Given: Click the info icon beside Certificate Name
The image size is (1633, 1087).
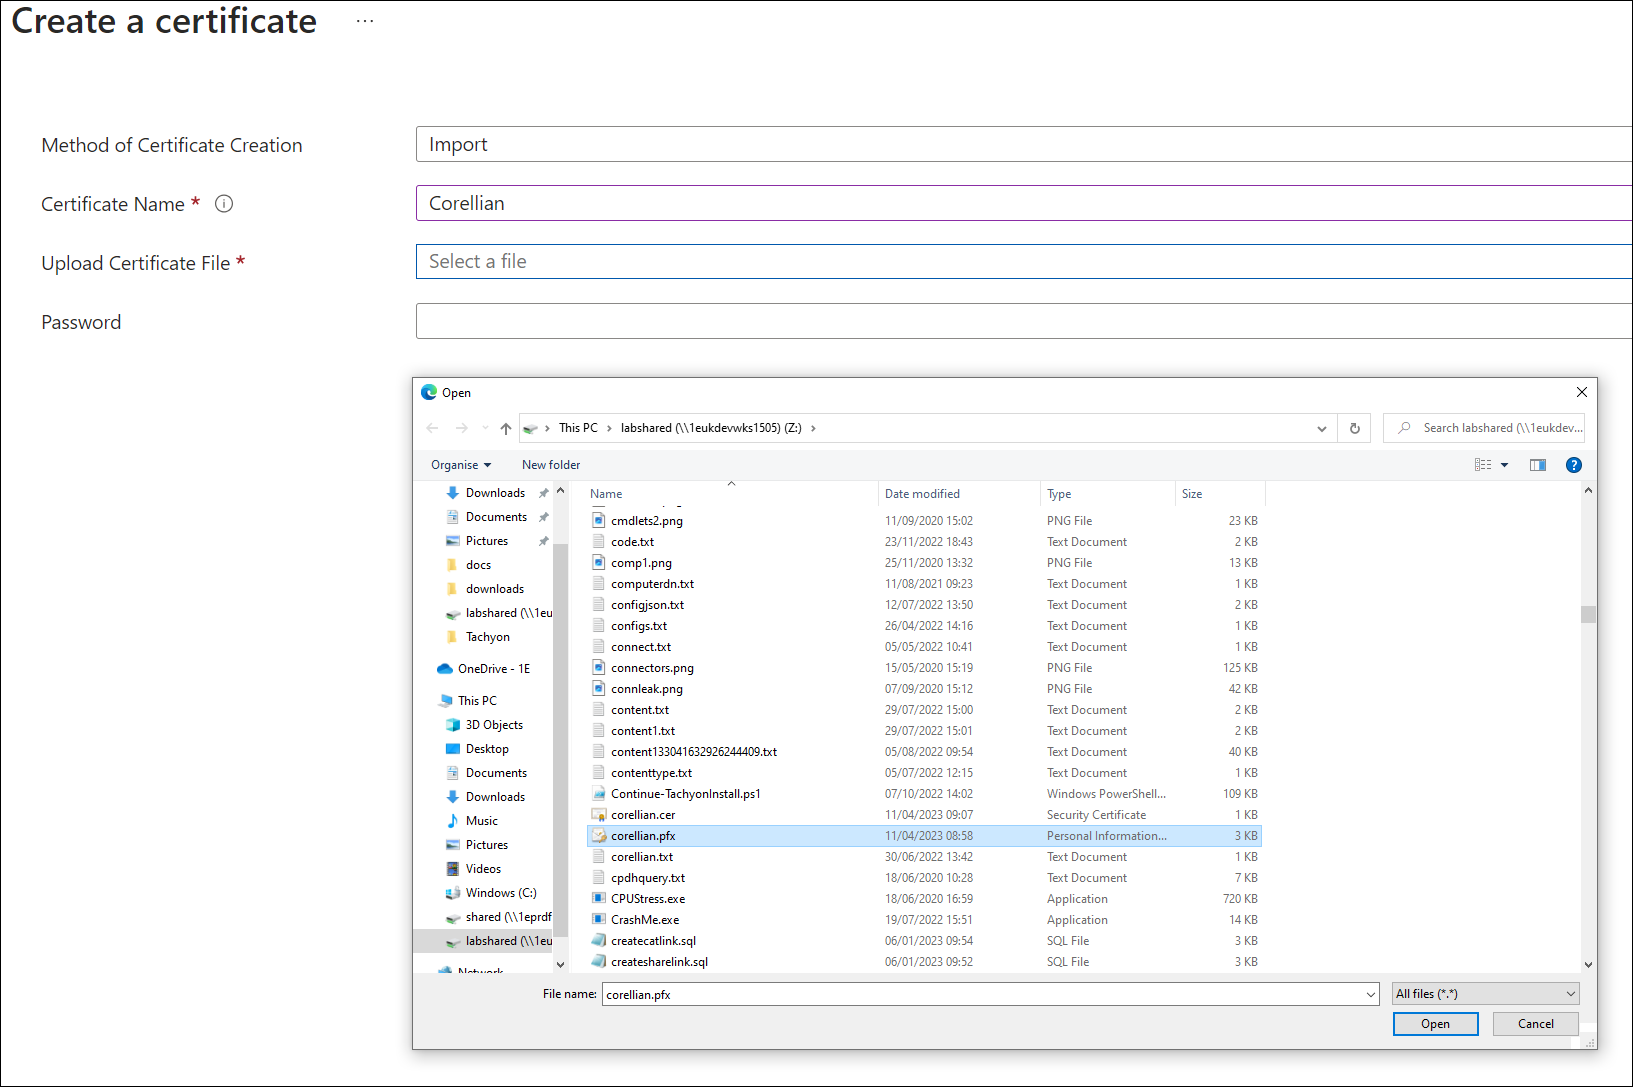Looking at the screenshot, I should coord(224,204).
